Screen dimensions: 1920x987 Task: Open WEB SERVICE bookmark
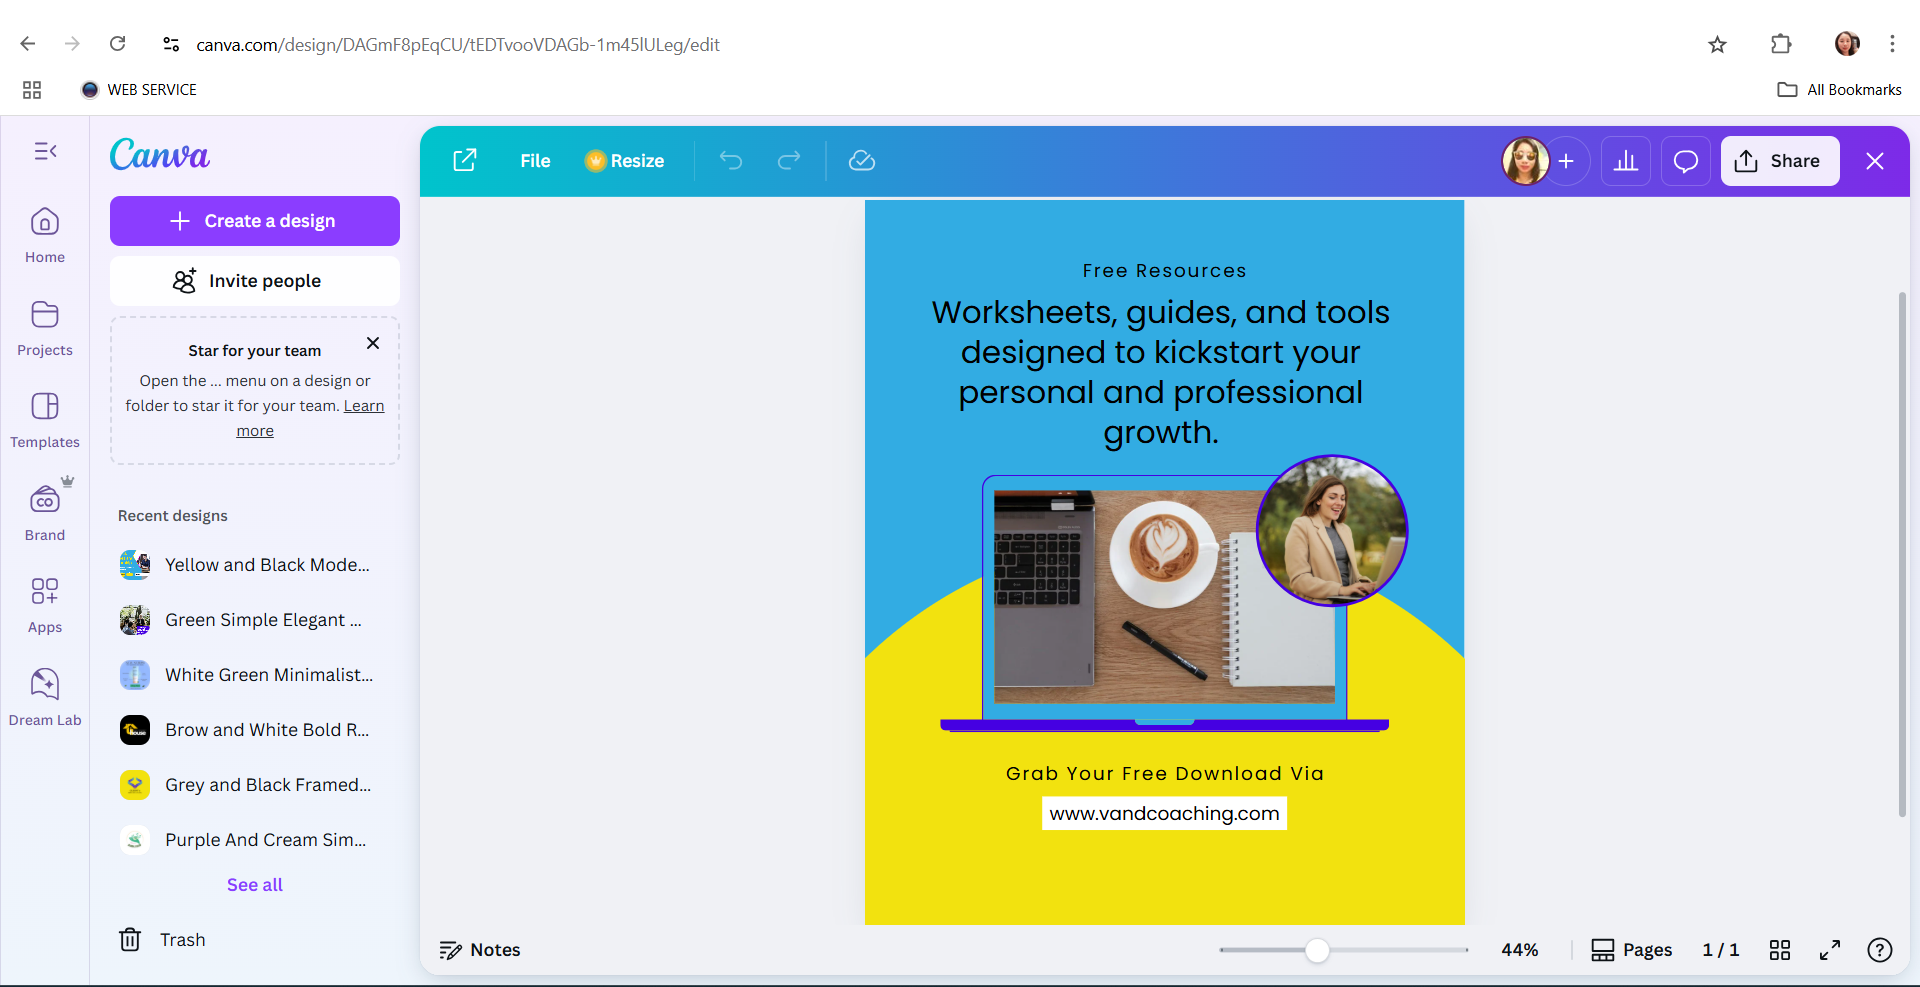click(139, 90)
